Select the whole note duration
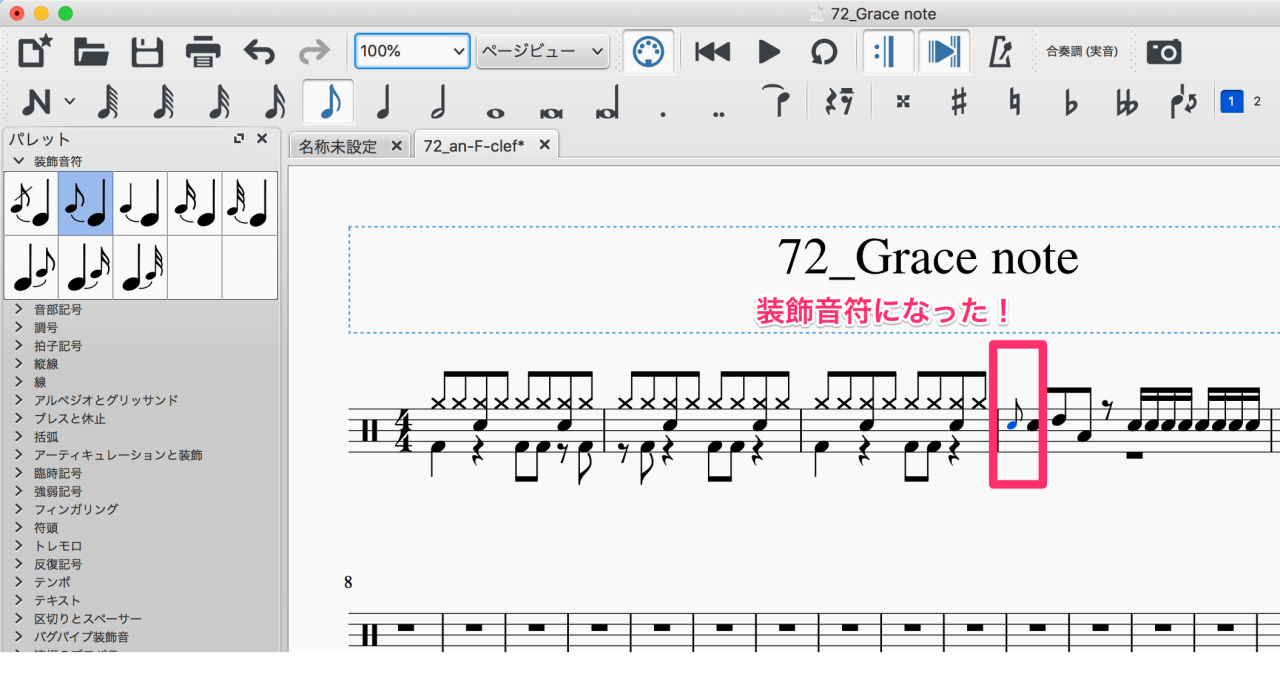1280x677 pixels. [x=495, y=111]
